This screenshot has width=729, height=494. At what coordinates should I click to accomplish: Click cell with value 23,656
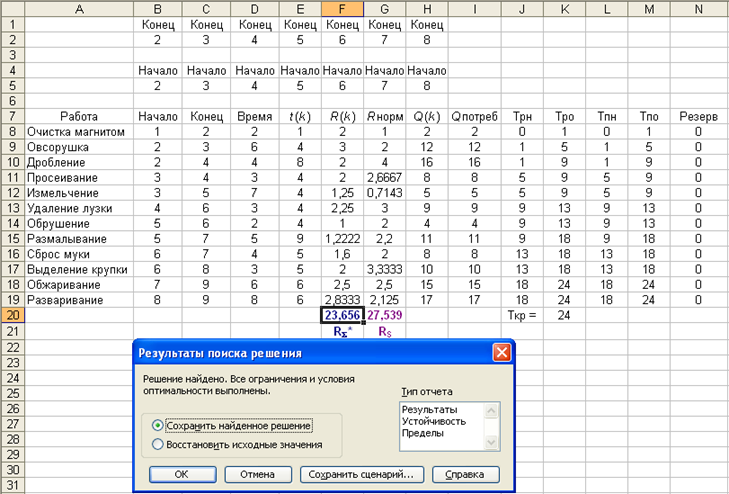coord(342,315)
